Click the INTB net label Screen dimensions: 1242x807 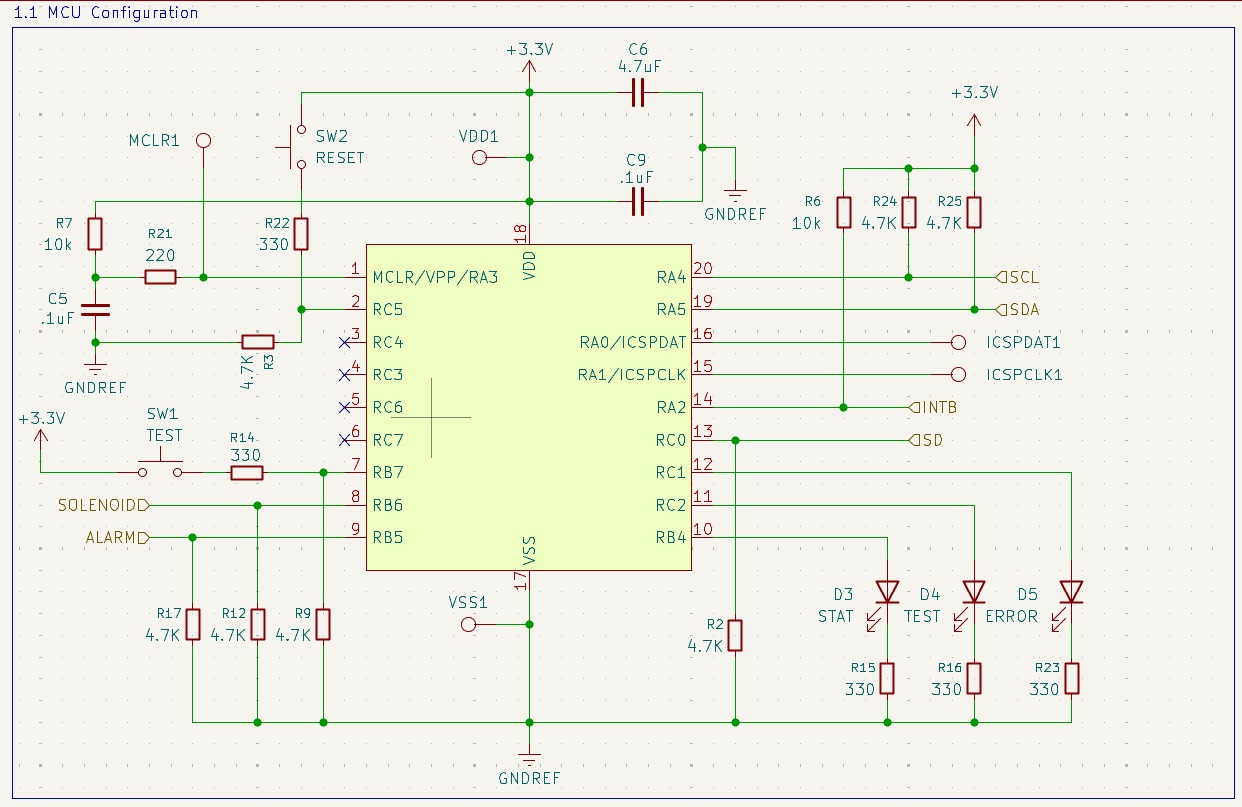pos(934,407)
